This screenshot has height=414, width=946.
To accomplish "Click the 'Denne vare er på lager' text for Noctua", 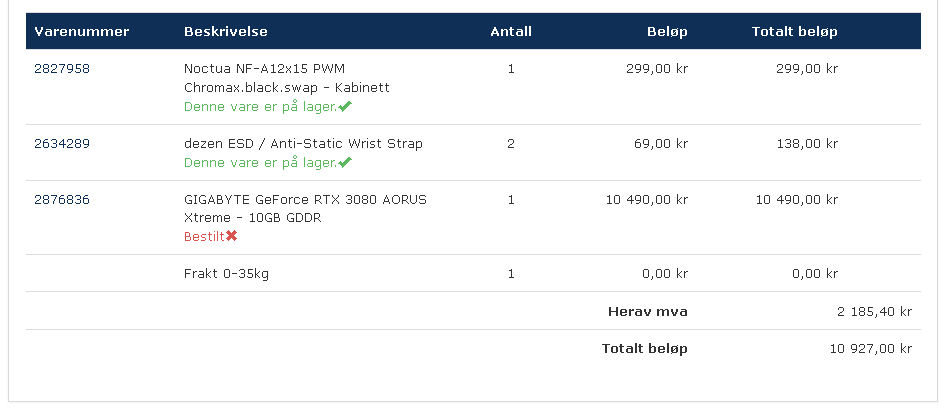I will coord(261,107).
